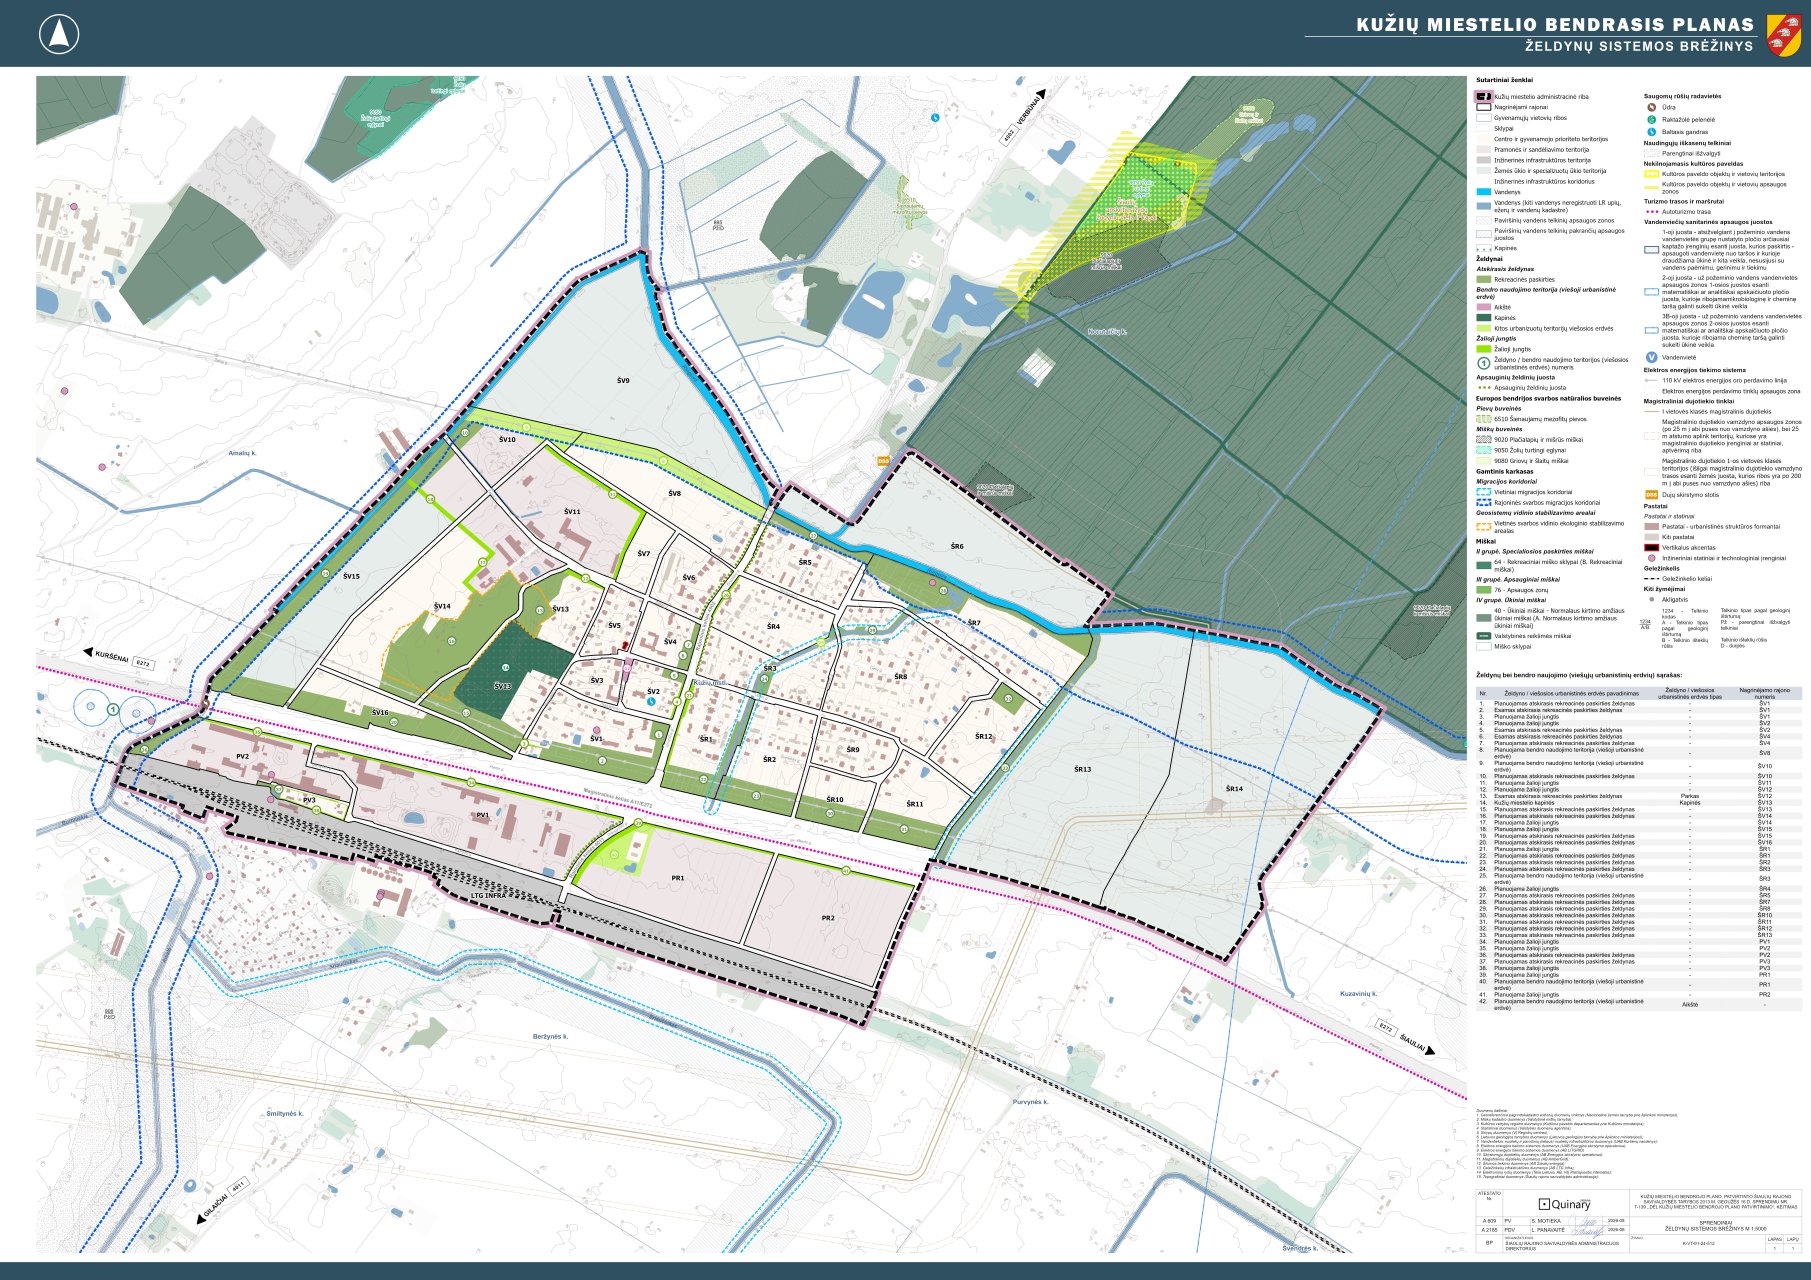Click 'S. MOTIEKA' in the title block
Image resolution: width=1811 pixels, height=1280 pixels.
pyautogui.click(x=1546, y=1221)
